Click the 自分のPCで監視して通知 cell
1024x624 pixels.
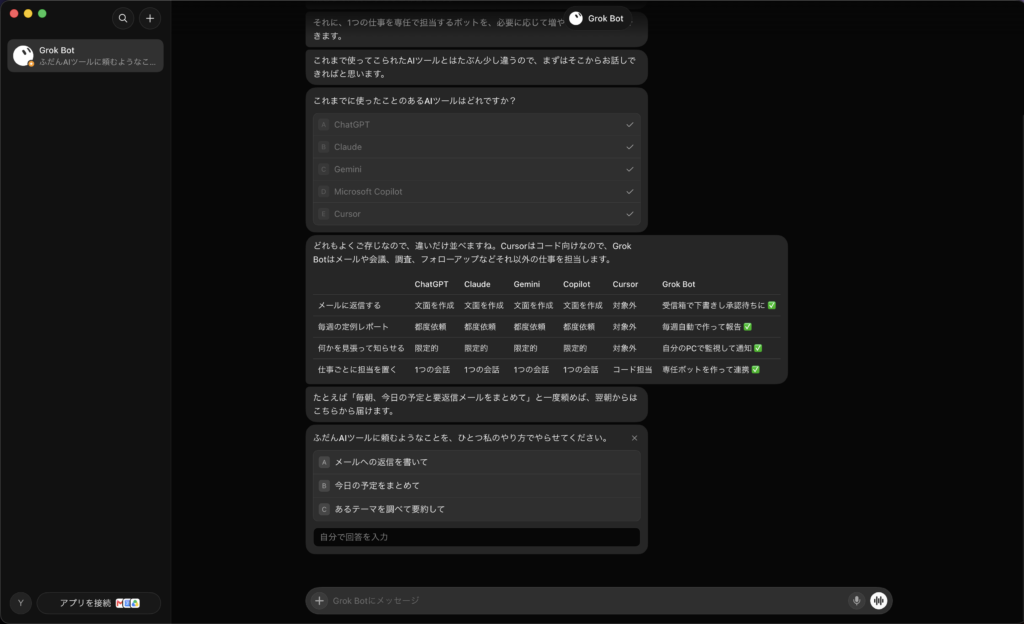[712, 349]
